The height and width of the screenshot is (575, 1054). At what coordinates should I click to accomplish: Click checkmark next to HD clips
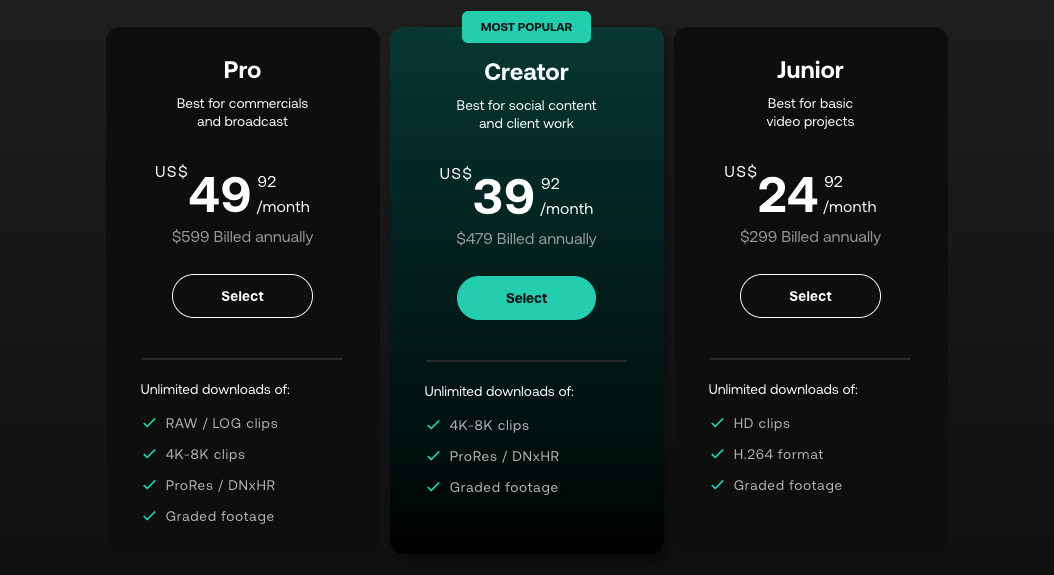tap(717, 423)
